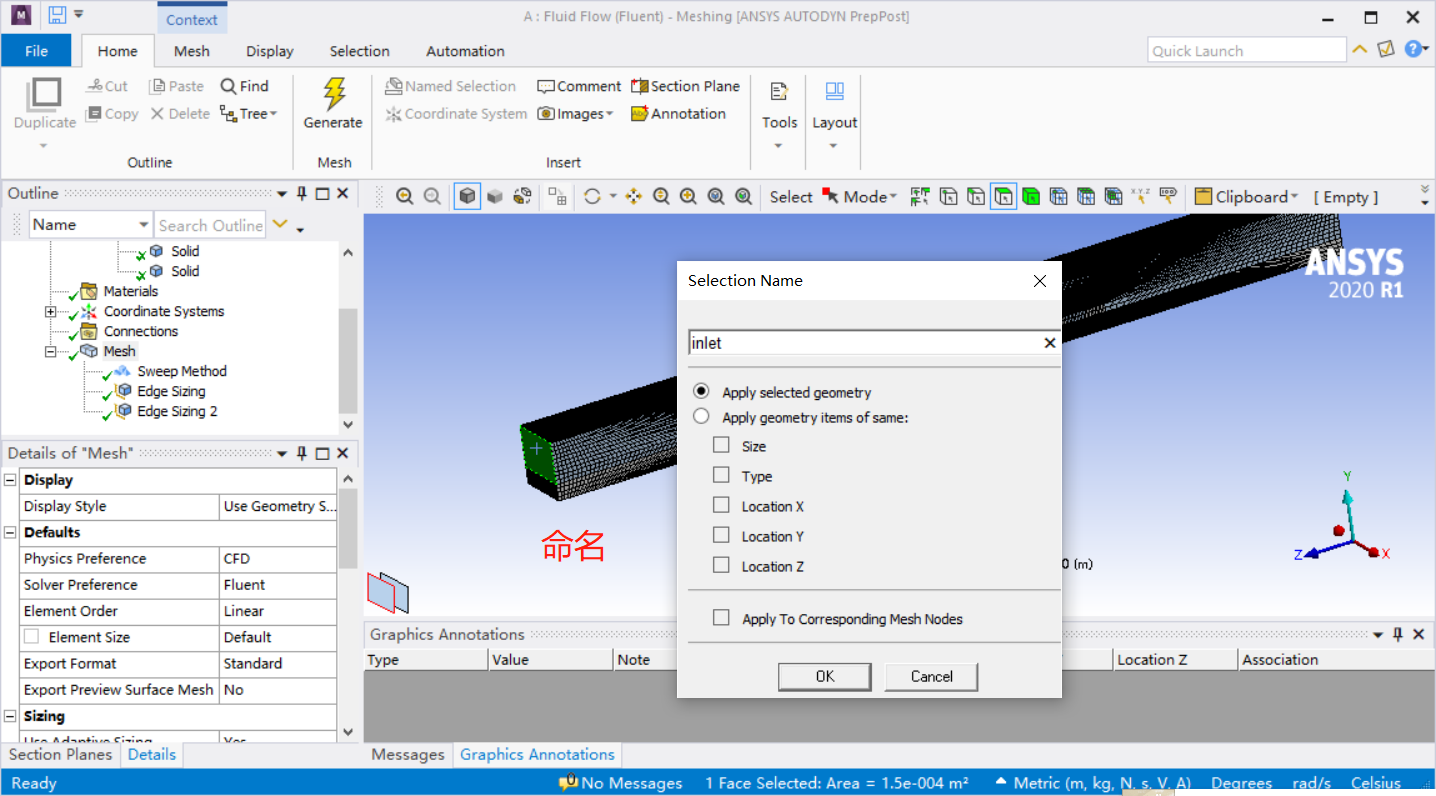Viewport: 1436px width, 796px height.
Task: Check the Location Y checkbox
Action: [x=721, y=535]
